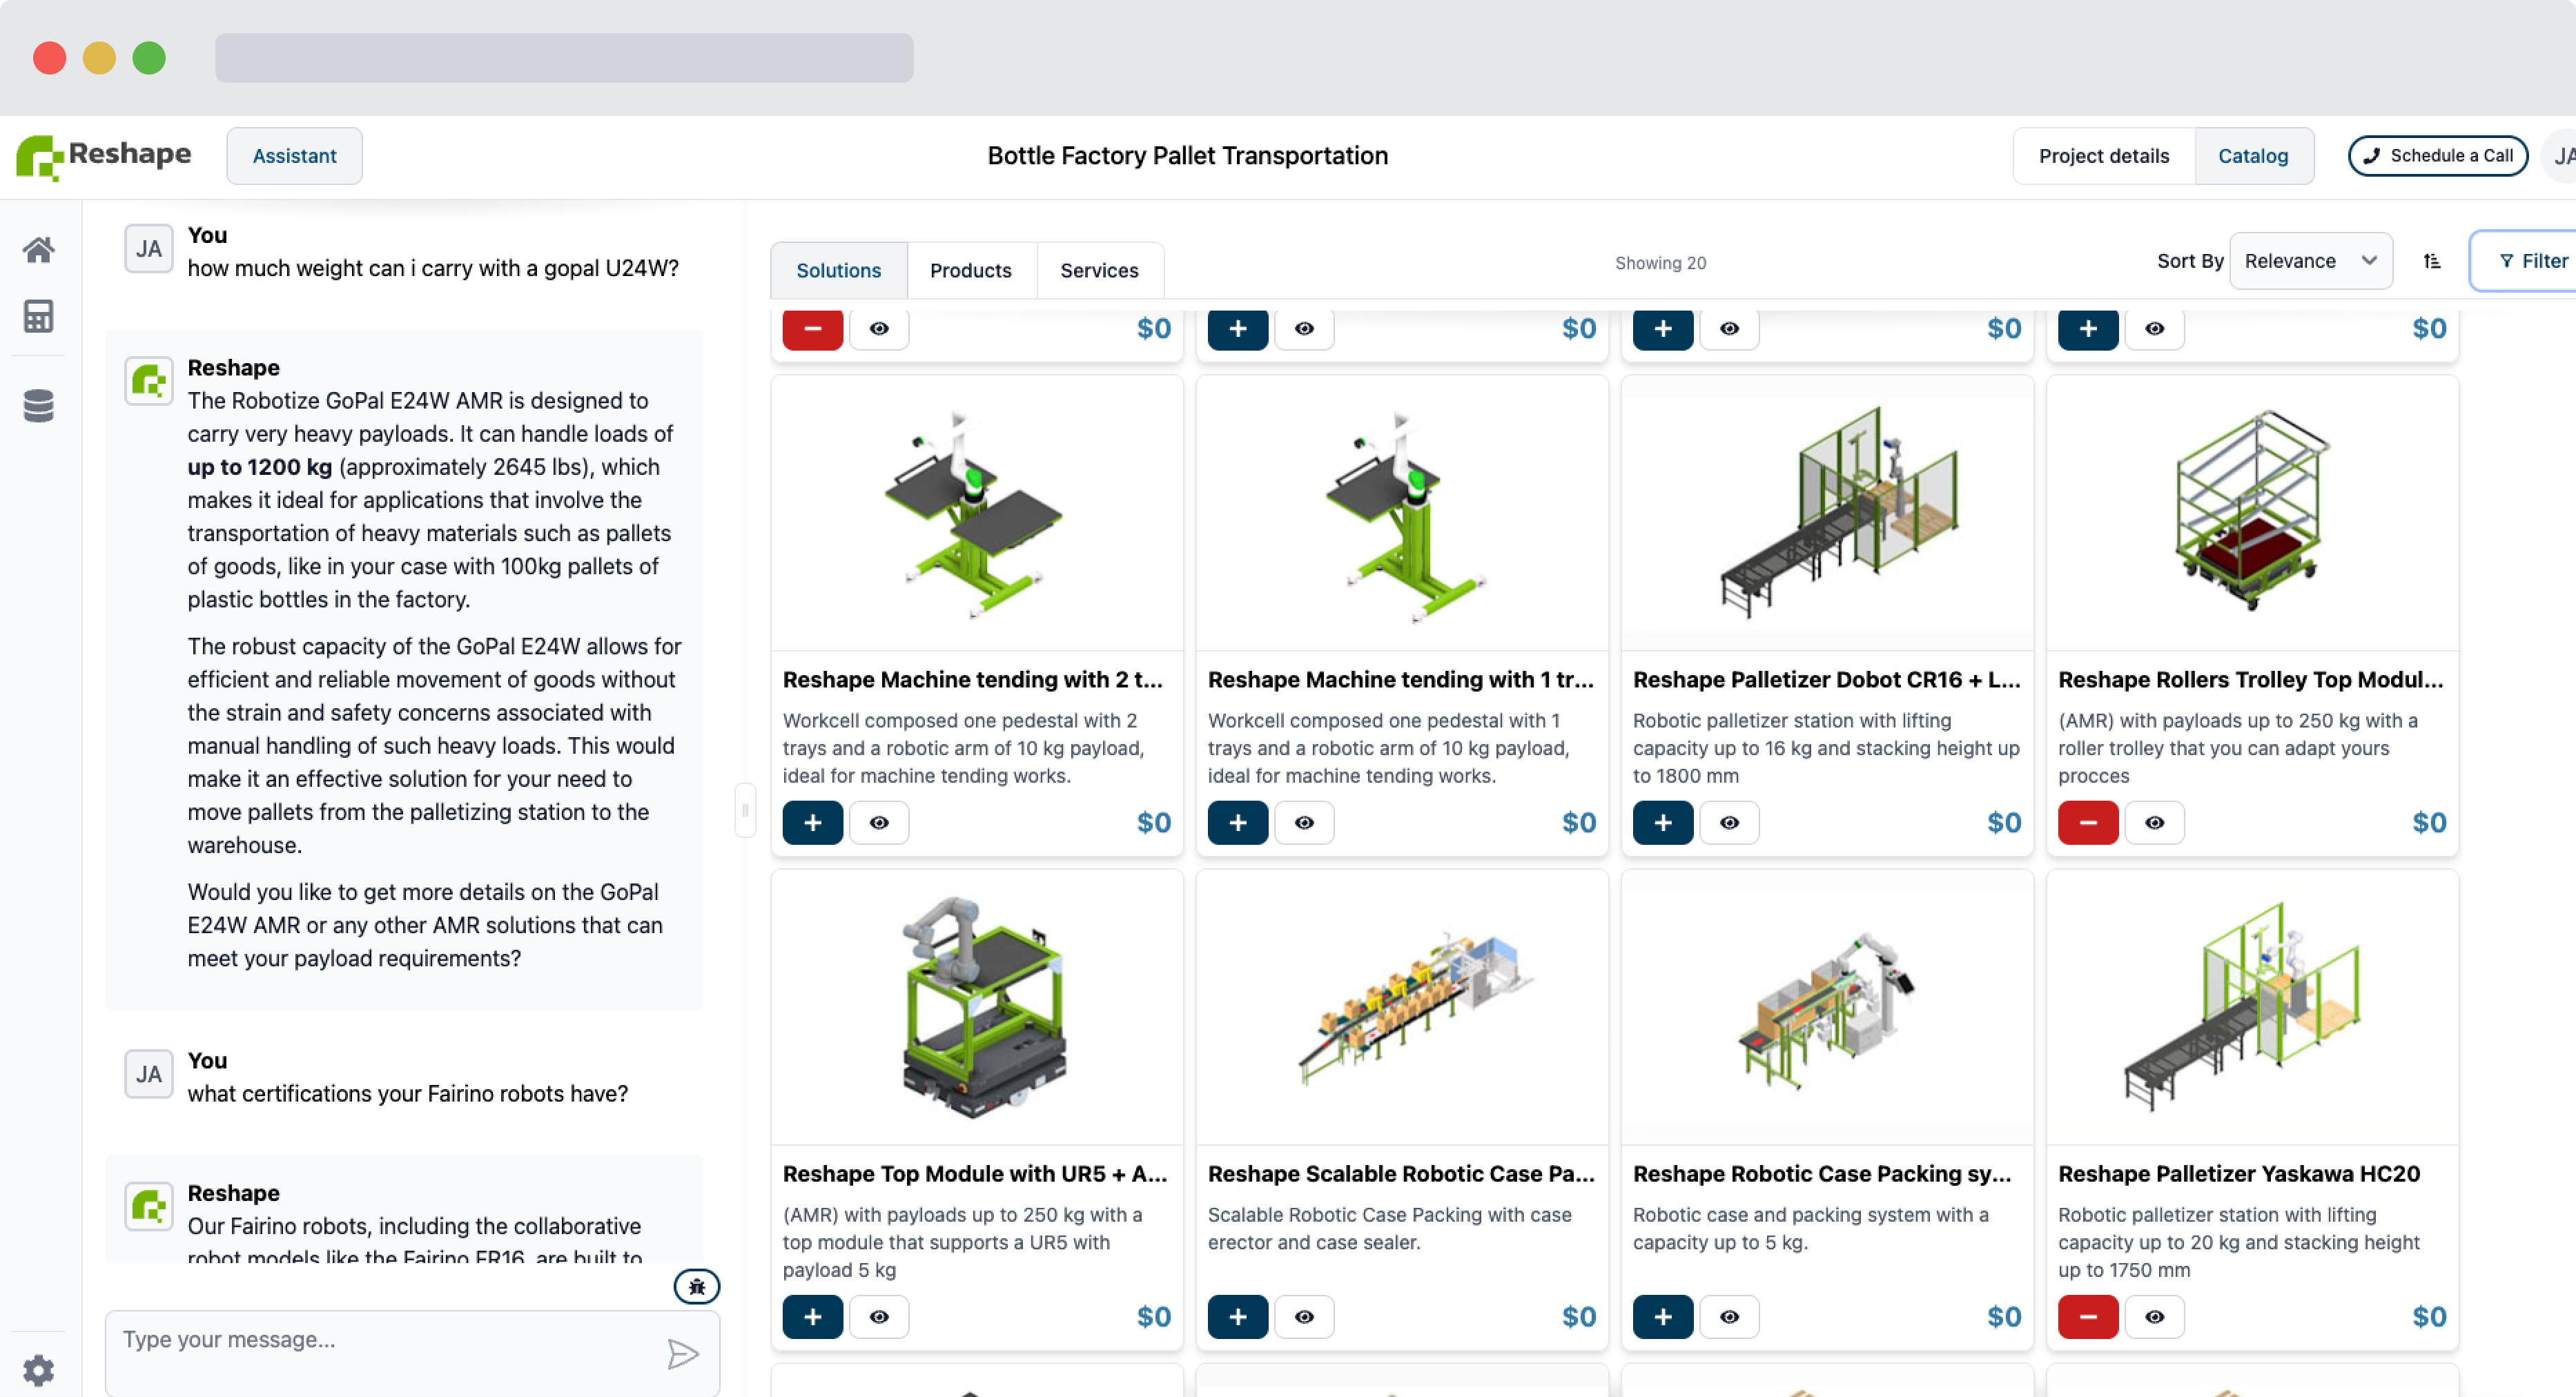The height and width of the screenshot is (1397, 2576).
Task: View Reshape Scalable Robotic Case Packing eye icon
Action: click(x=1304, y=1316)
